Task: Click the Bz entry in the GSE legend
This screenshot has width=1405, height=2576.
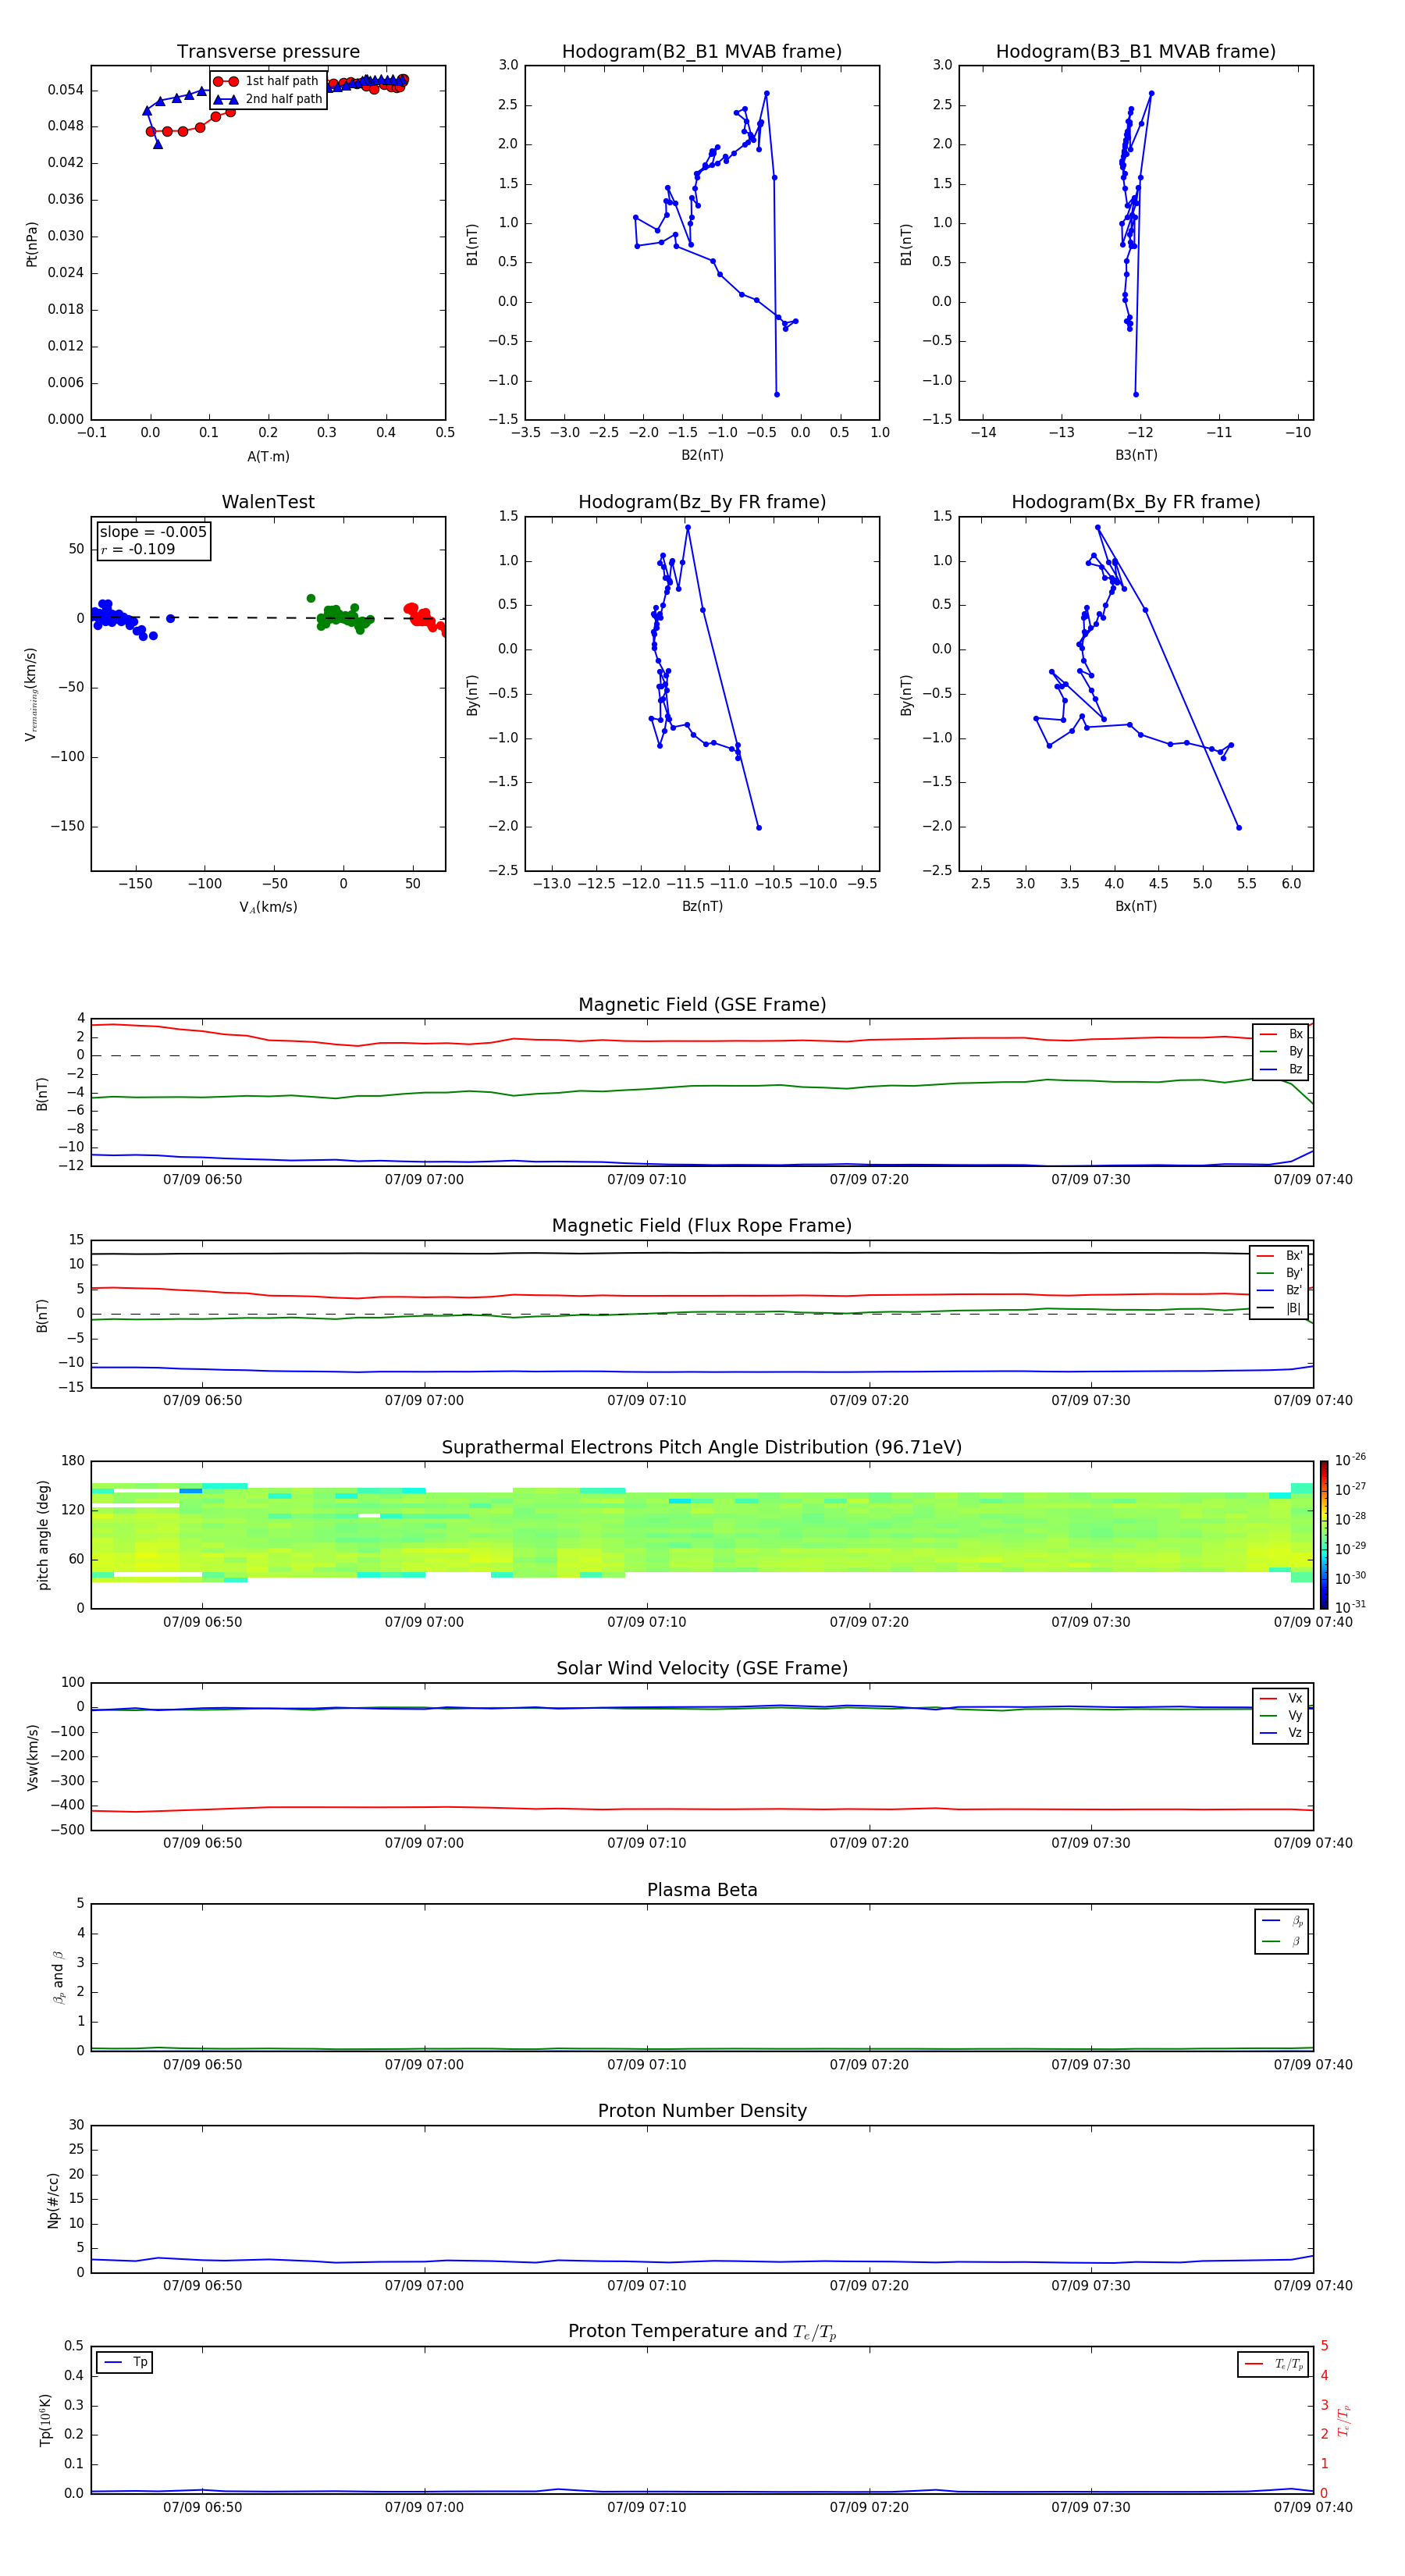Action: click(1281, 1070)
